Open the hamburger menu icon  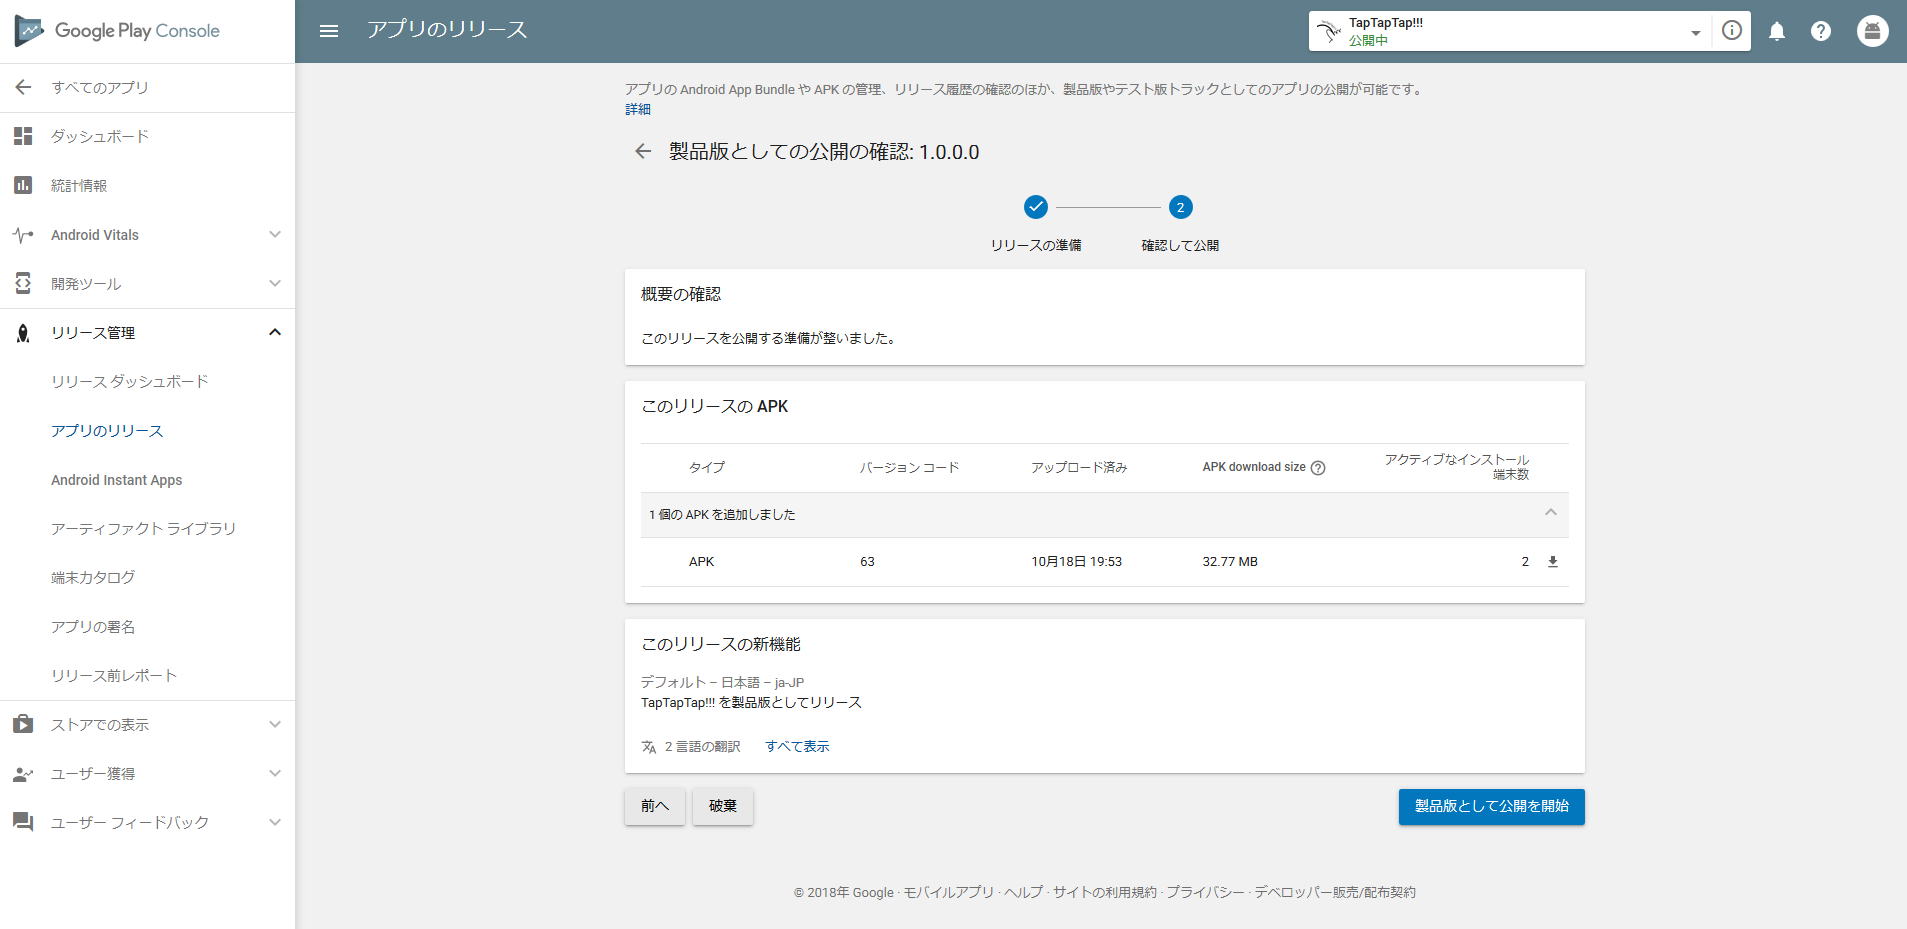329,31
